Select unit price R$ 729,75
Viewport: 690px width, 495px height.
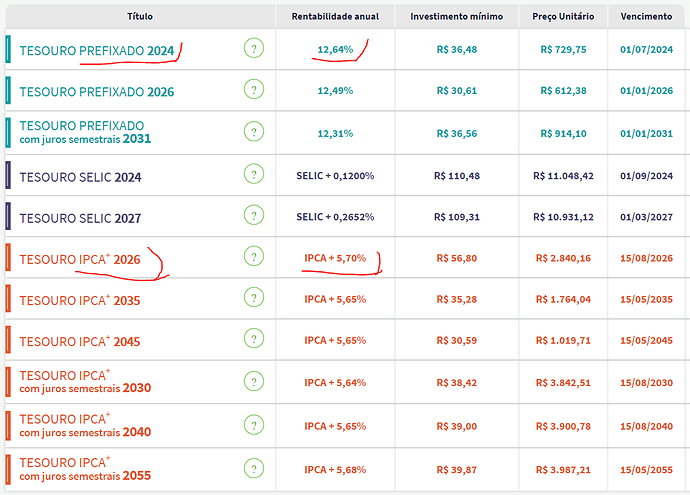(x=563, y=49)
